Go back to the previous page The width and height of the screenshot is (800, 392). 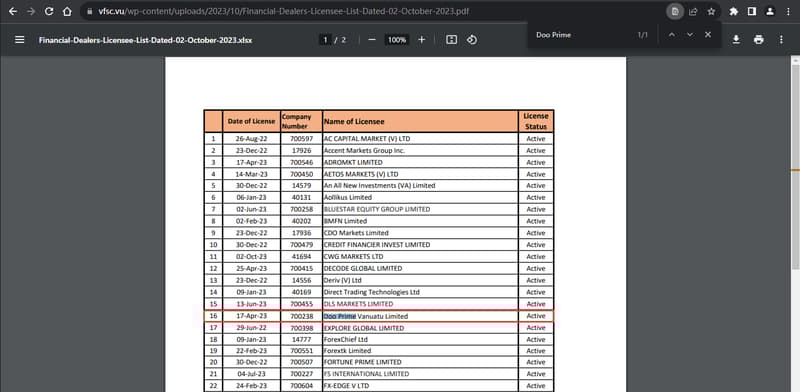point(13,11)
